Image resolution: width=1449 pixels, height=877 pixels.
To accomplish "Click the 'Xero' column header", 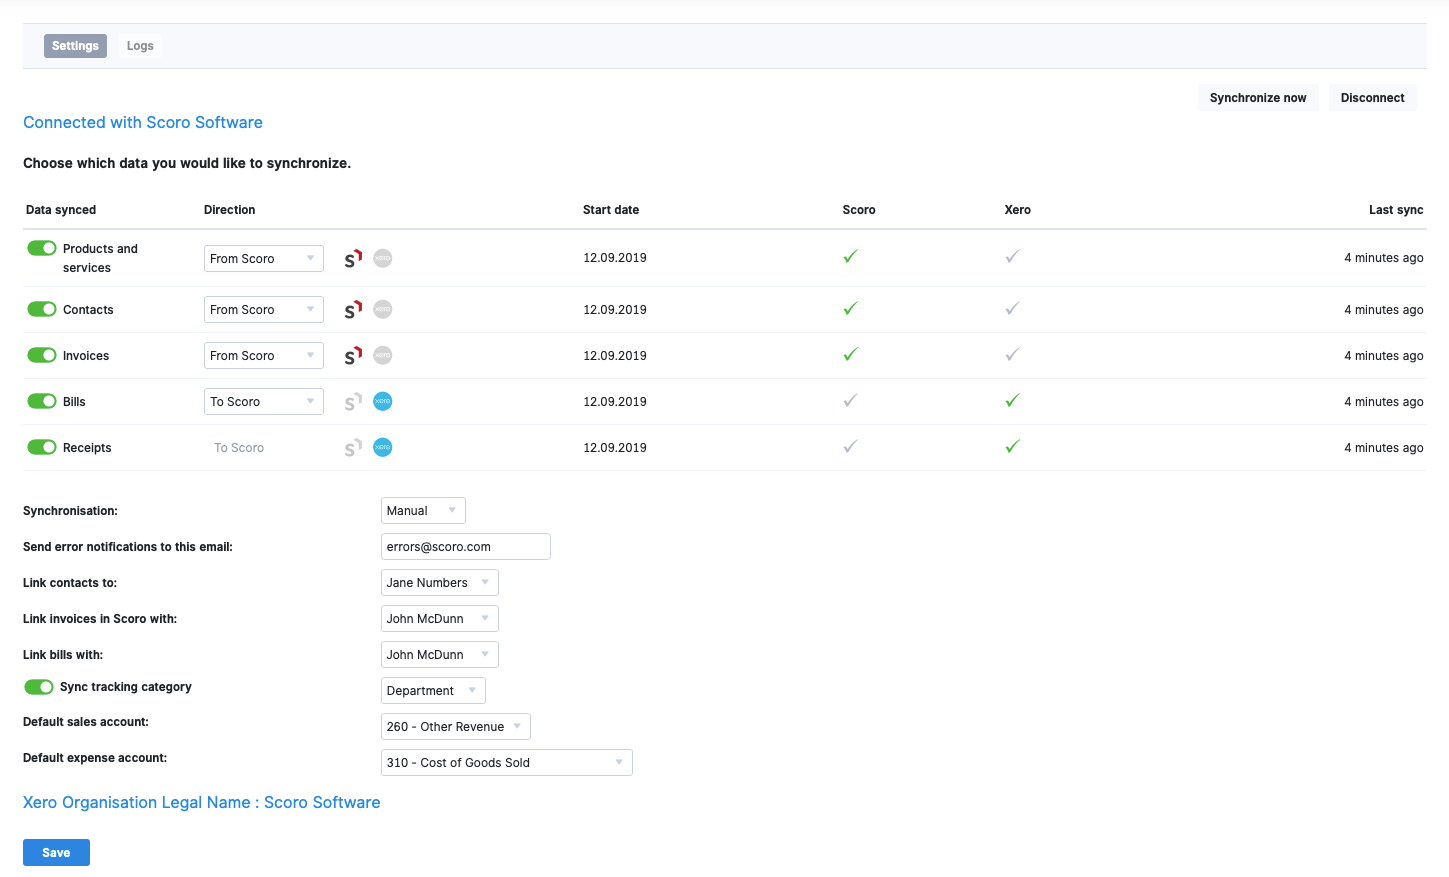I will coord(1018,210).
